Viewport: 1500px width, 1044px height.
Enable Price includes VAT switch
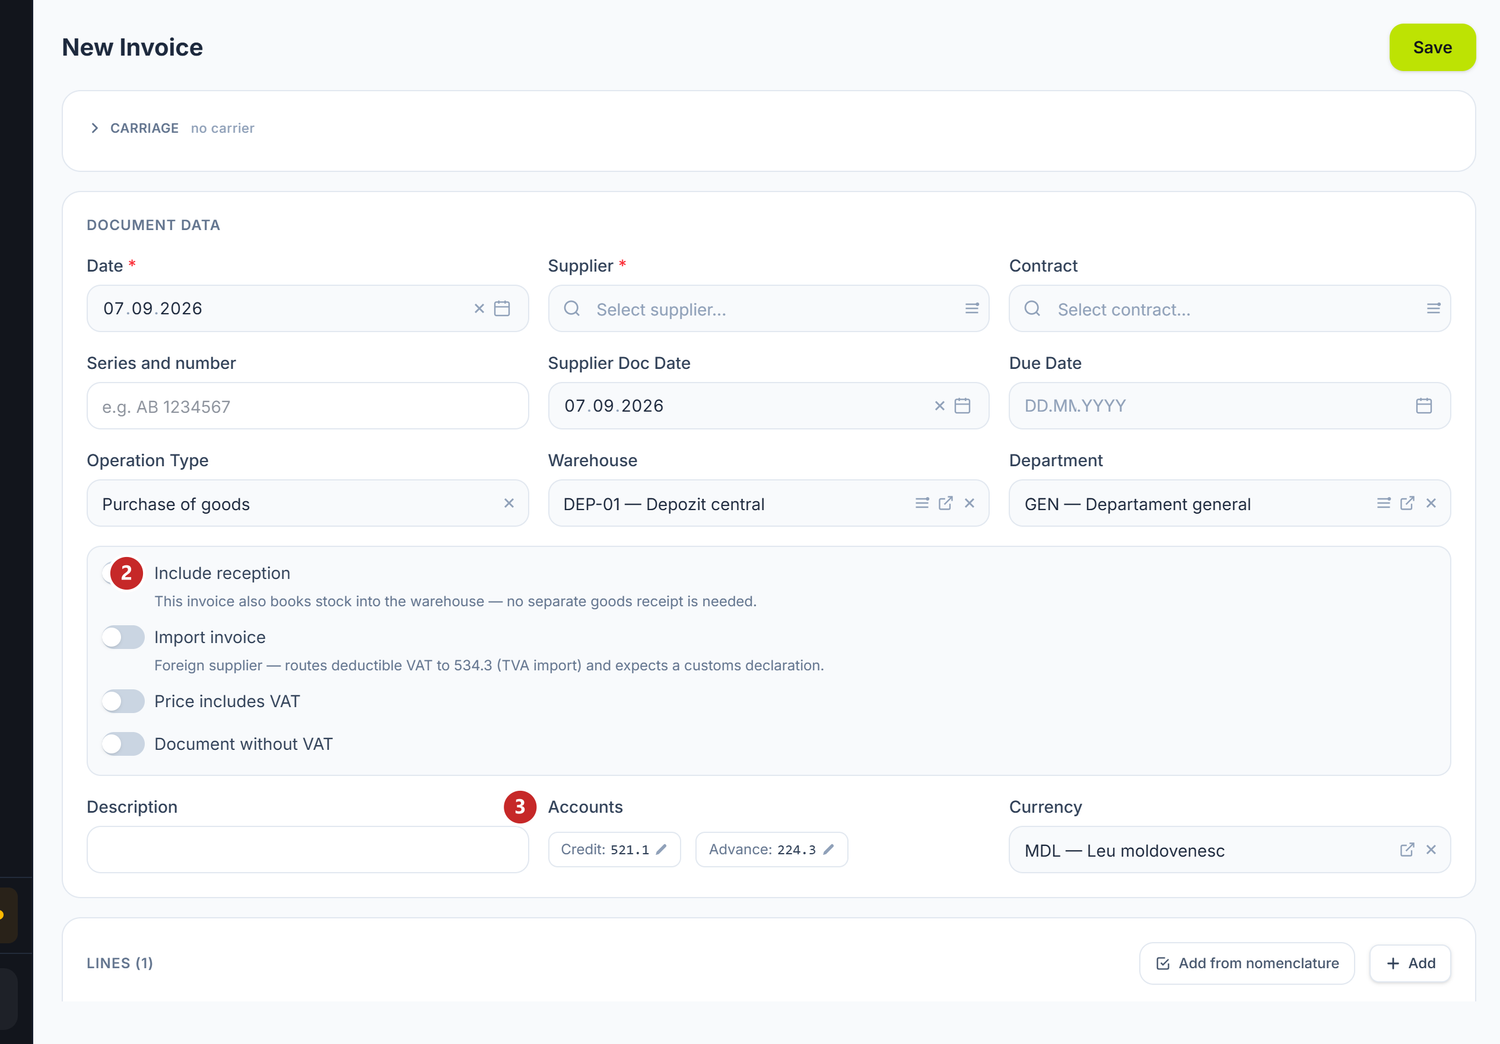[x=123, y=701]
